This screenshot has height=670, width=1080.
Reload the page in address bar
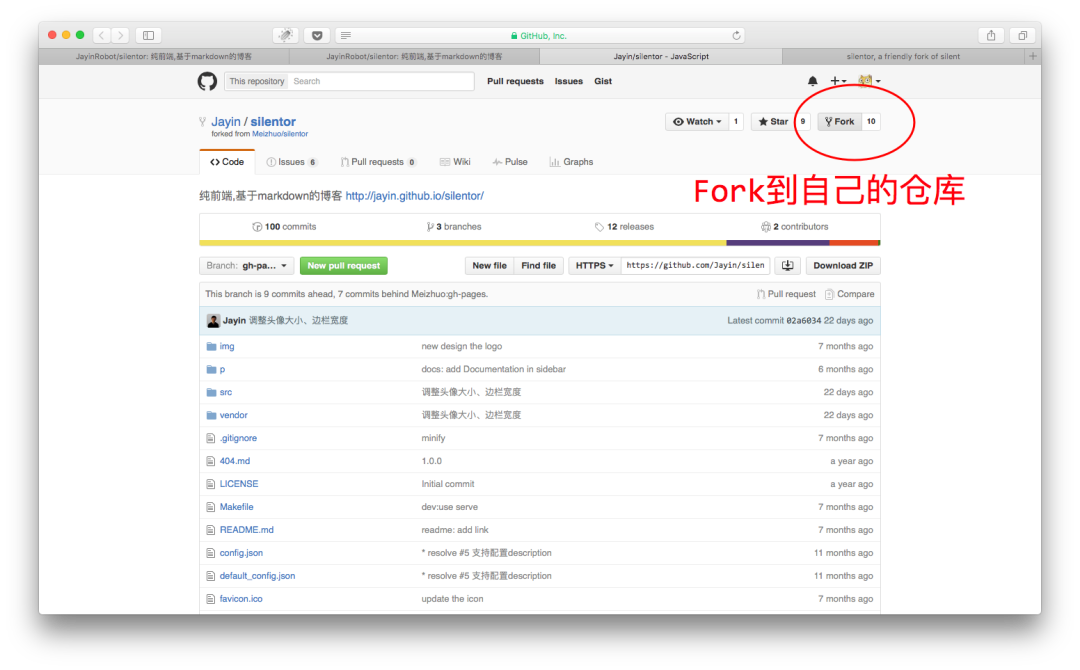pos(736,36)
